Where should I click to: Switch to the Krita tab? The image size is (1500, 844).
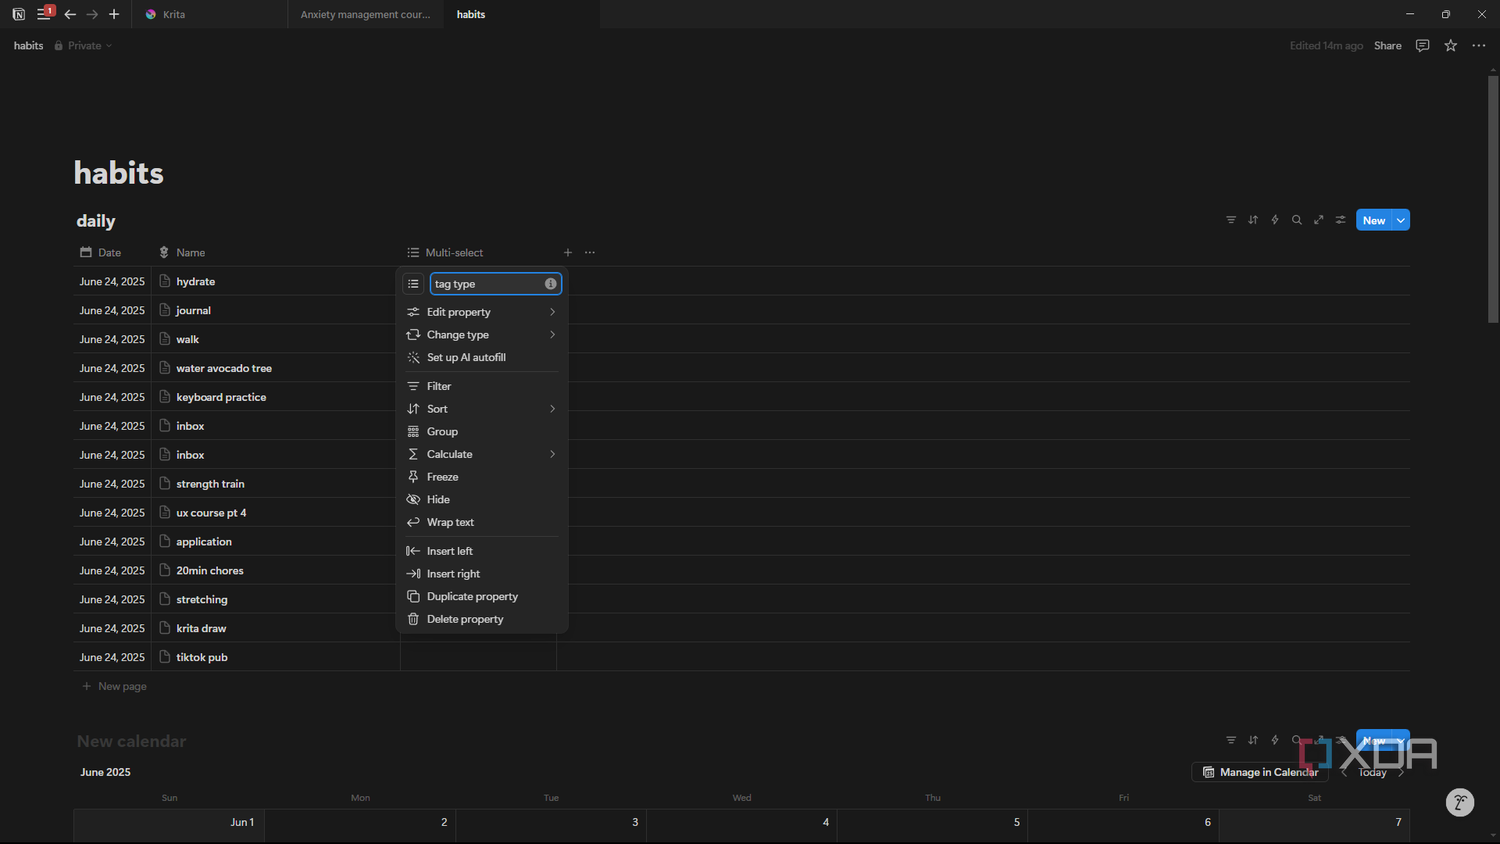click(x=212, y=14)
